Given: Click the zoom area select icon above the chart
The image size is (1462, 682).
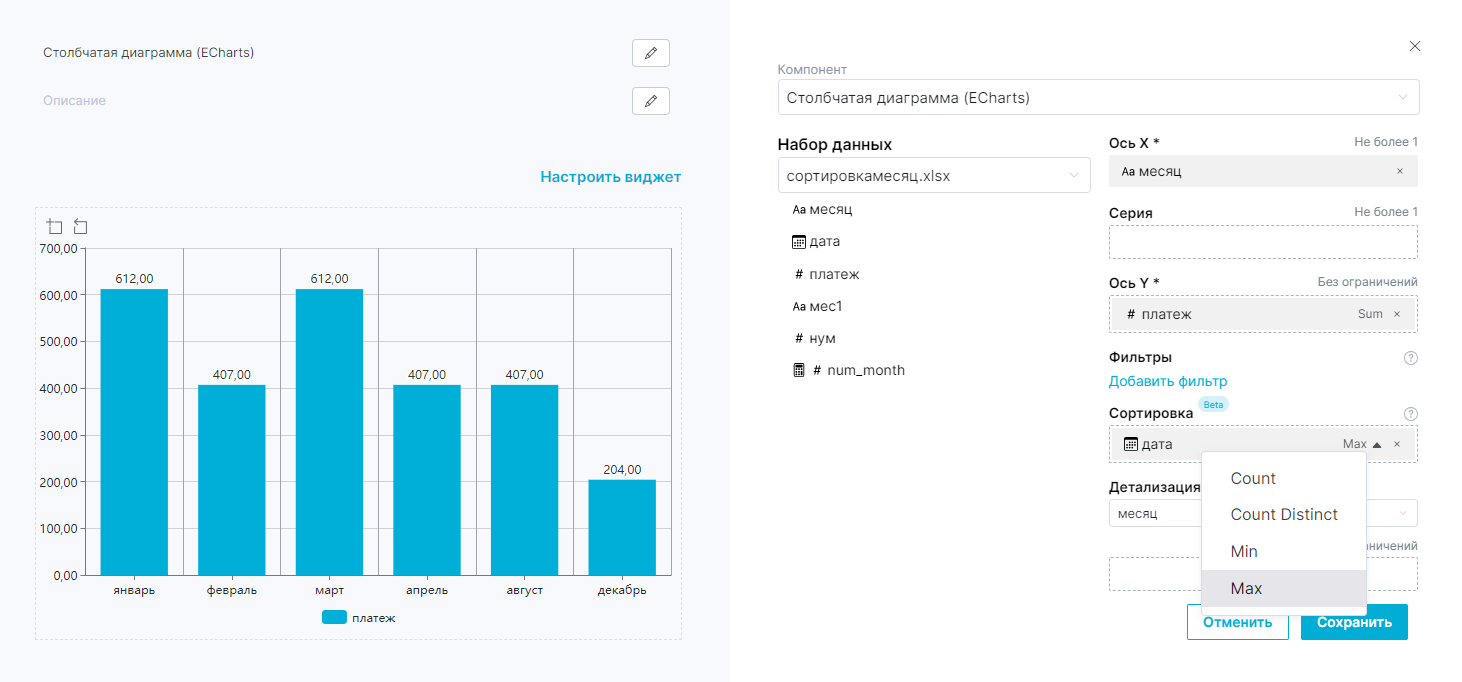Looking at the screenshot, I should 55,227.
